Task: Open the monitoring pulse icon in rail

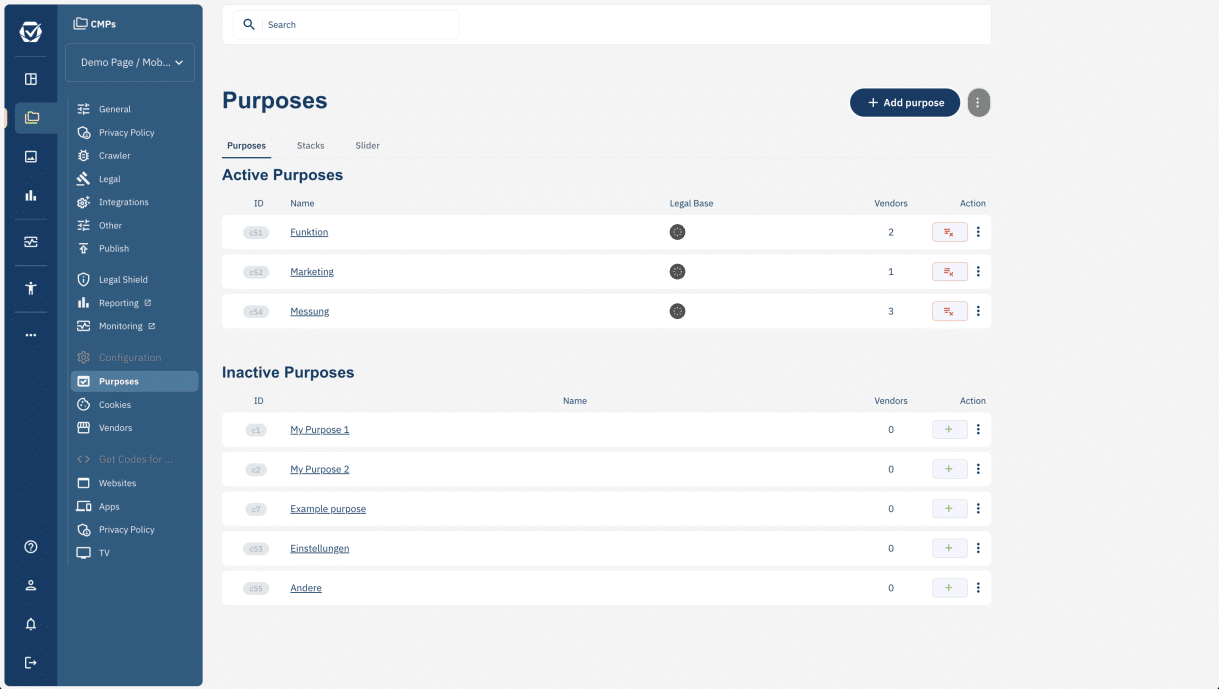Action: click(x=31, y=242)
